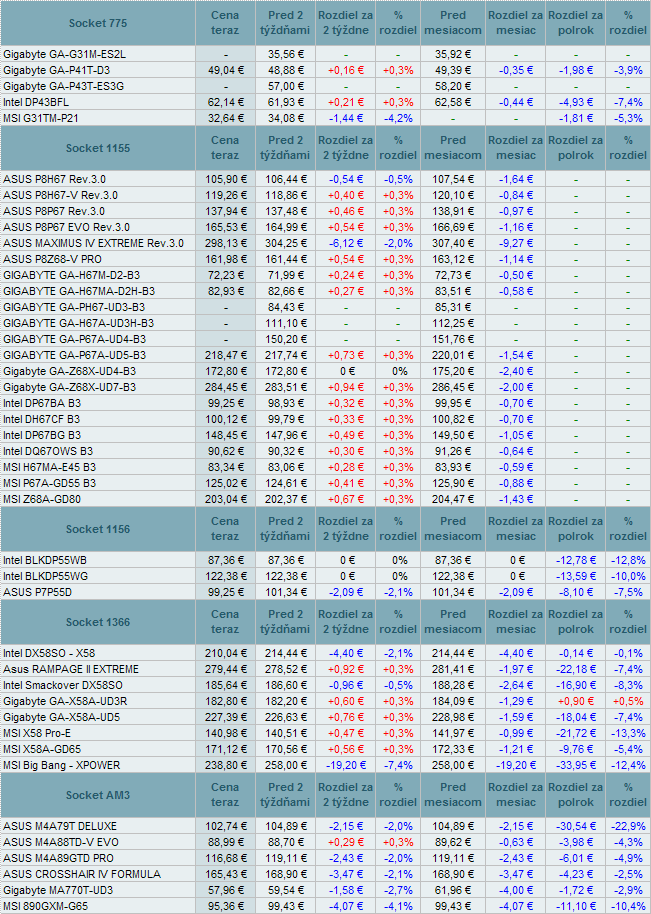Click the MSI H67MA-E45 B3 name

pyautogui.click(x=50, y=467)
